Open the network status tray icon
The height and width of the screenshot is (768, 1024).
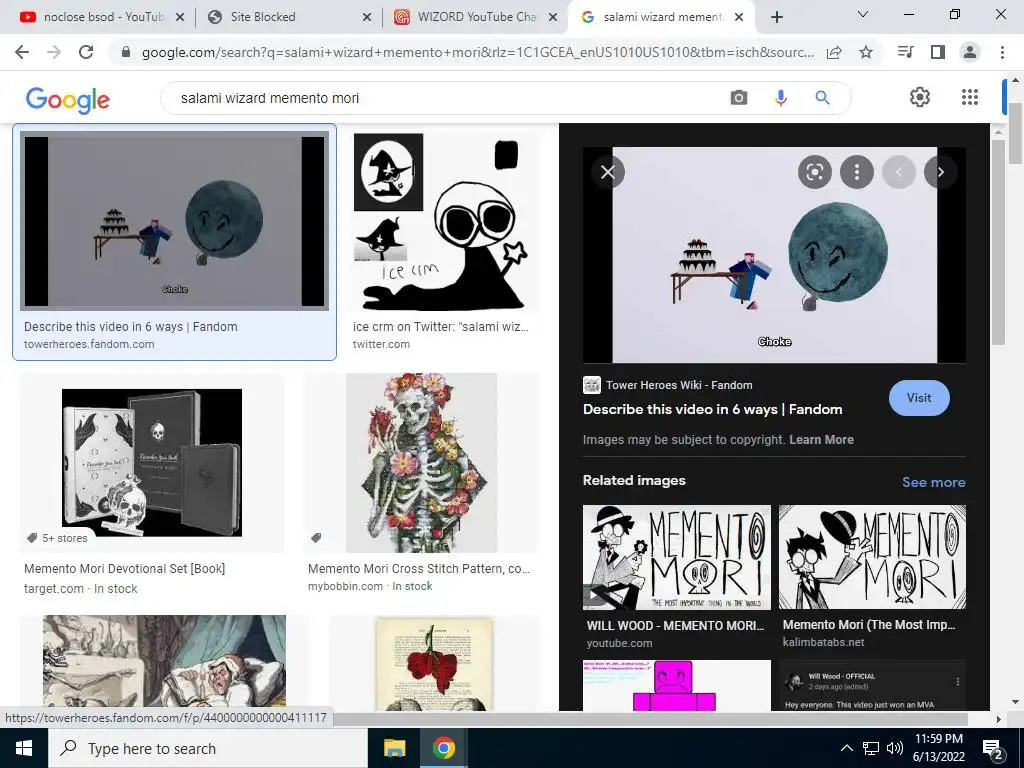871,748
